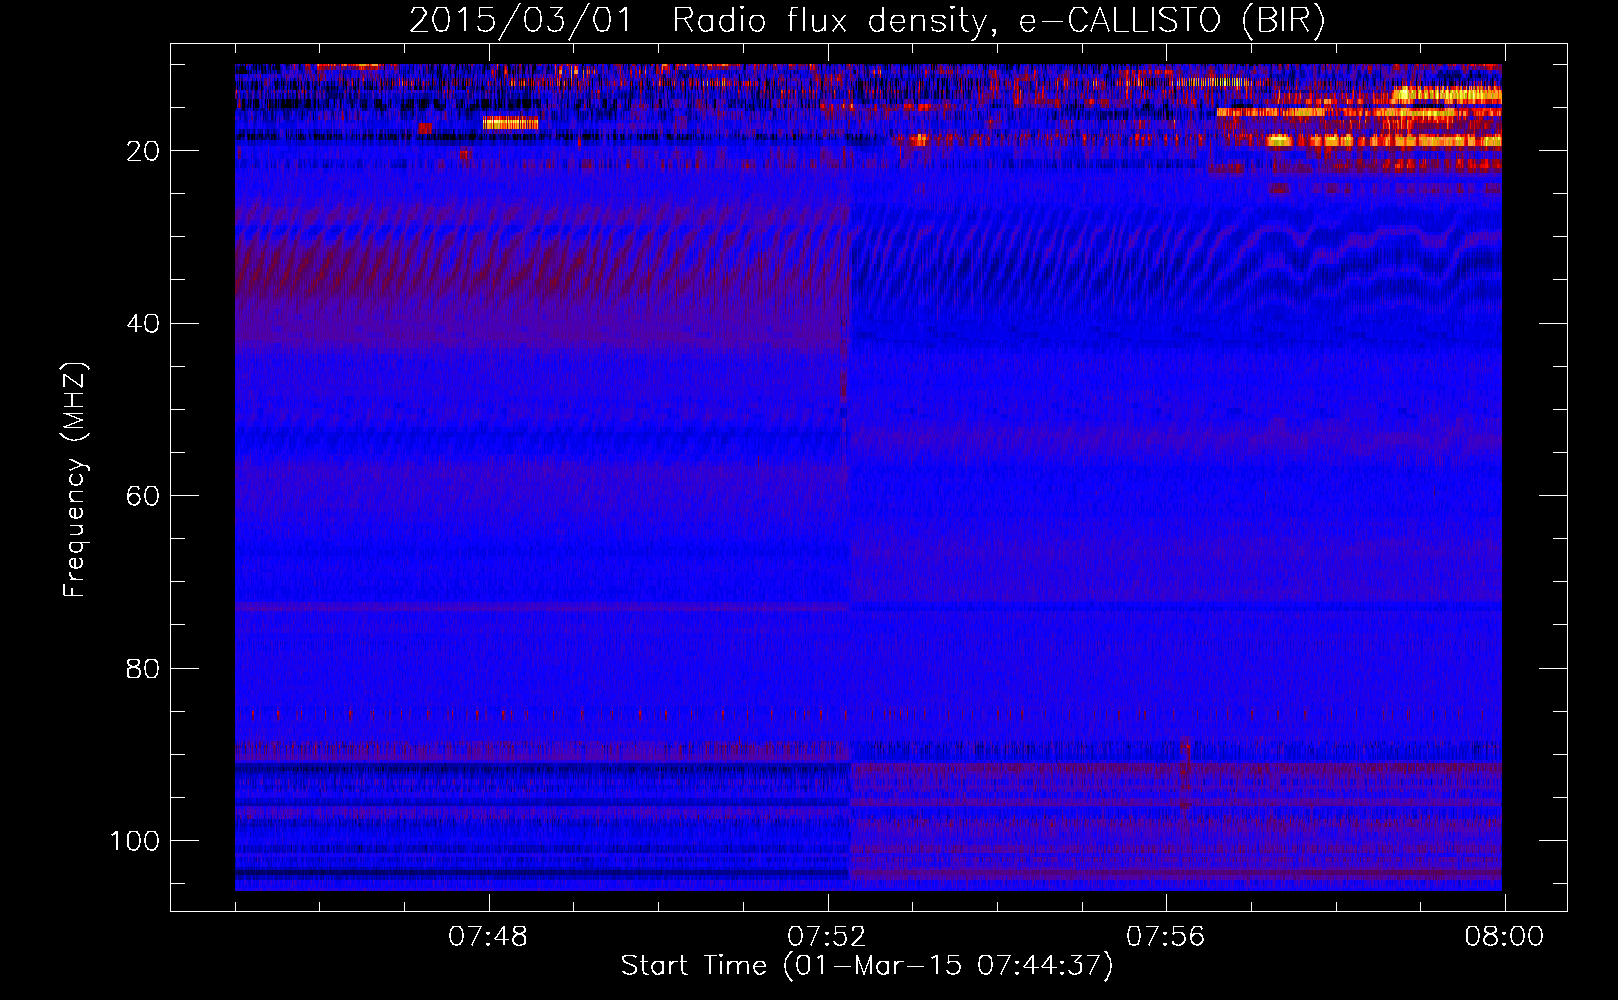The image size is (1618, 1000).
Task: Click the 'Start Time (01-Mar-15 07:44:37)' label
Action: click(866, 966)
